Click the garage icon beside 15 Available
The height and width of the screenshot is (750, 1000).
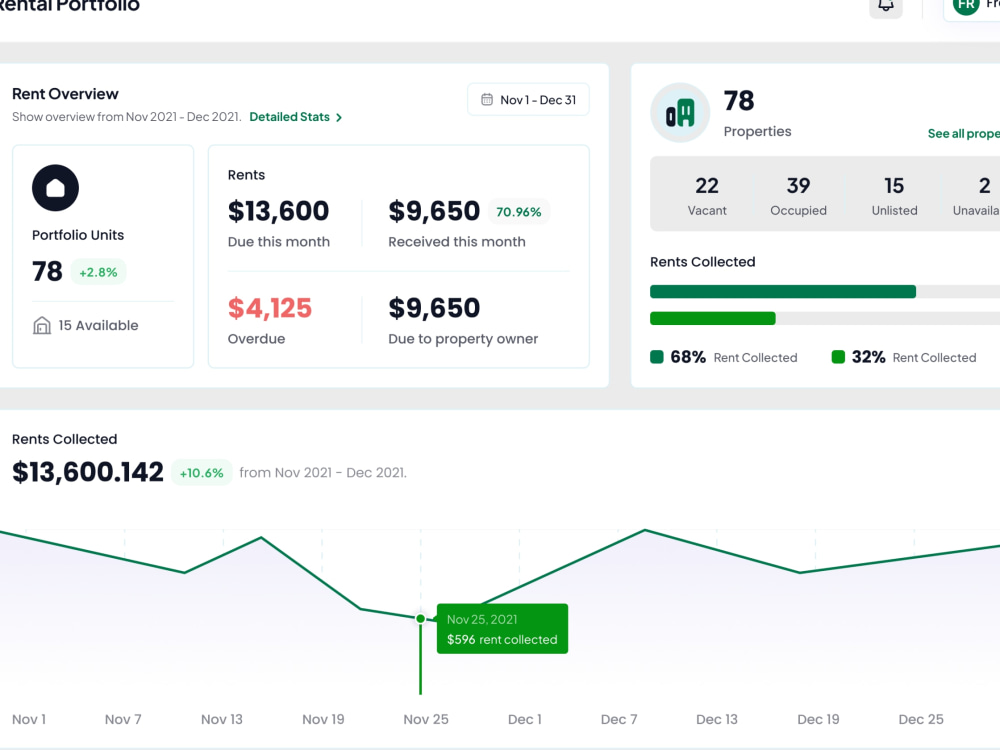41,325
